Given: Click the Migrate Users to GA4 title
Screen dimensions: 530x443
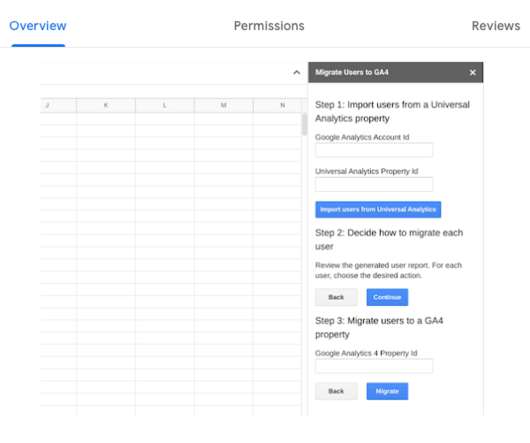Looking at the screenshot, I should pos(352,72).
